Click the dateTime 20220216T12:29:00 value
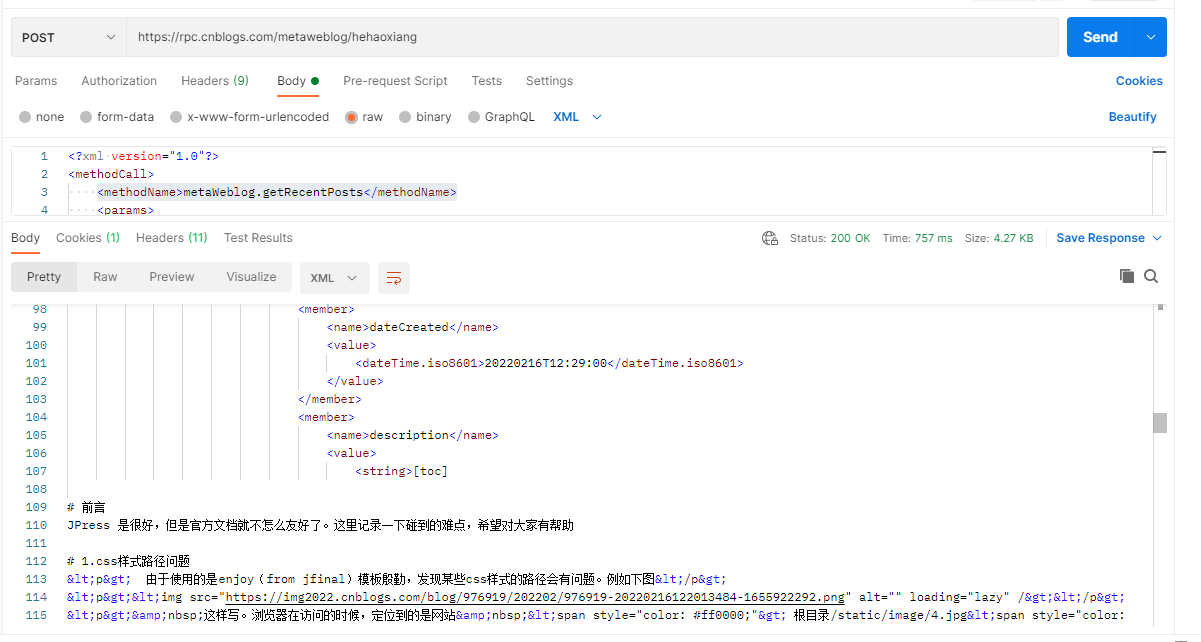This screenshot has height=642, width=1201. (546, 363)
